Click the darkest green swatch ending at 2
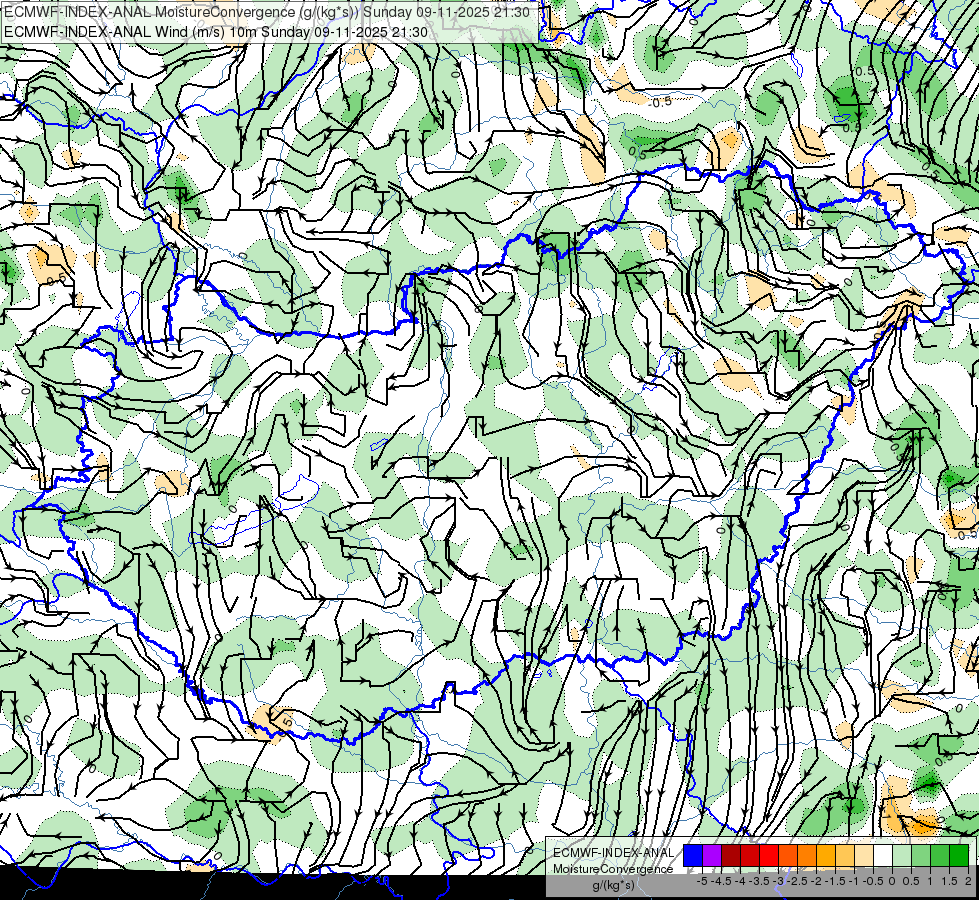Image resolution: width=979 pixels, height=900 pixels. [959, 855]
